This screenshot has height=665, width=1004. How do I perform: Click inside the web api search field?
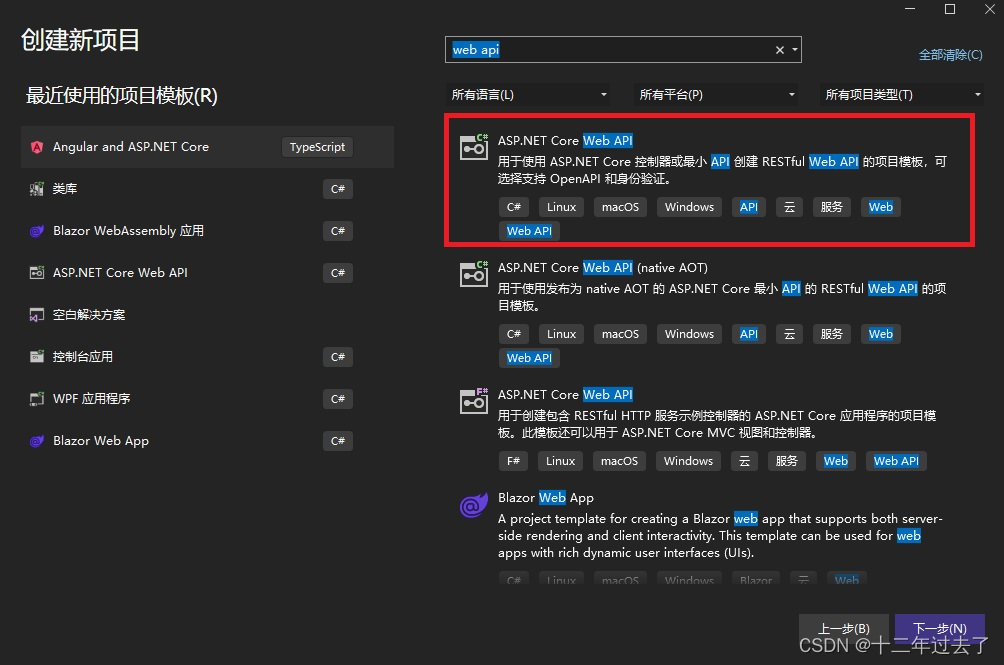tap(600, 49)
